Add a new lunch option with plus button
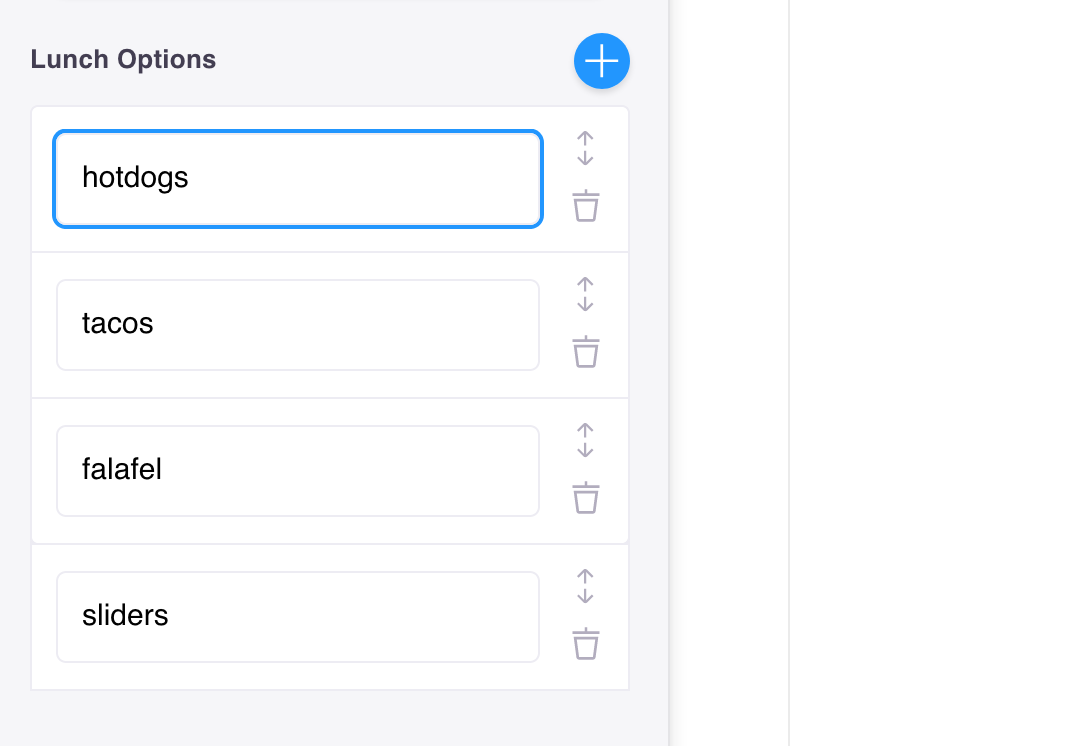The image size is (1066, 746). pos(601,61)
